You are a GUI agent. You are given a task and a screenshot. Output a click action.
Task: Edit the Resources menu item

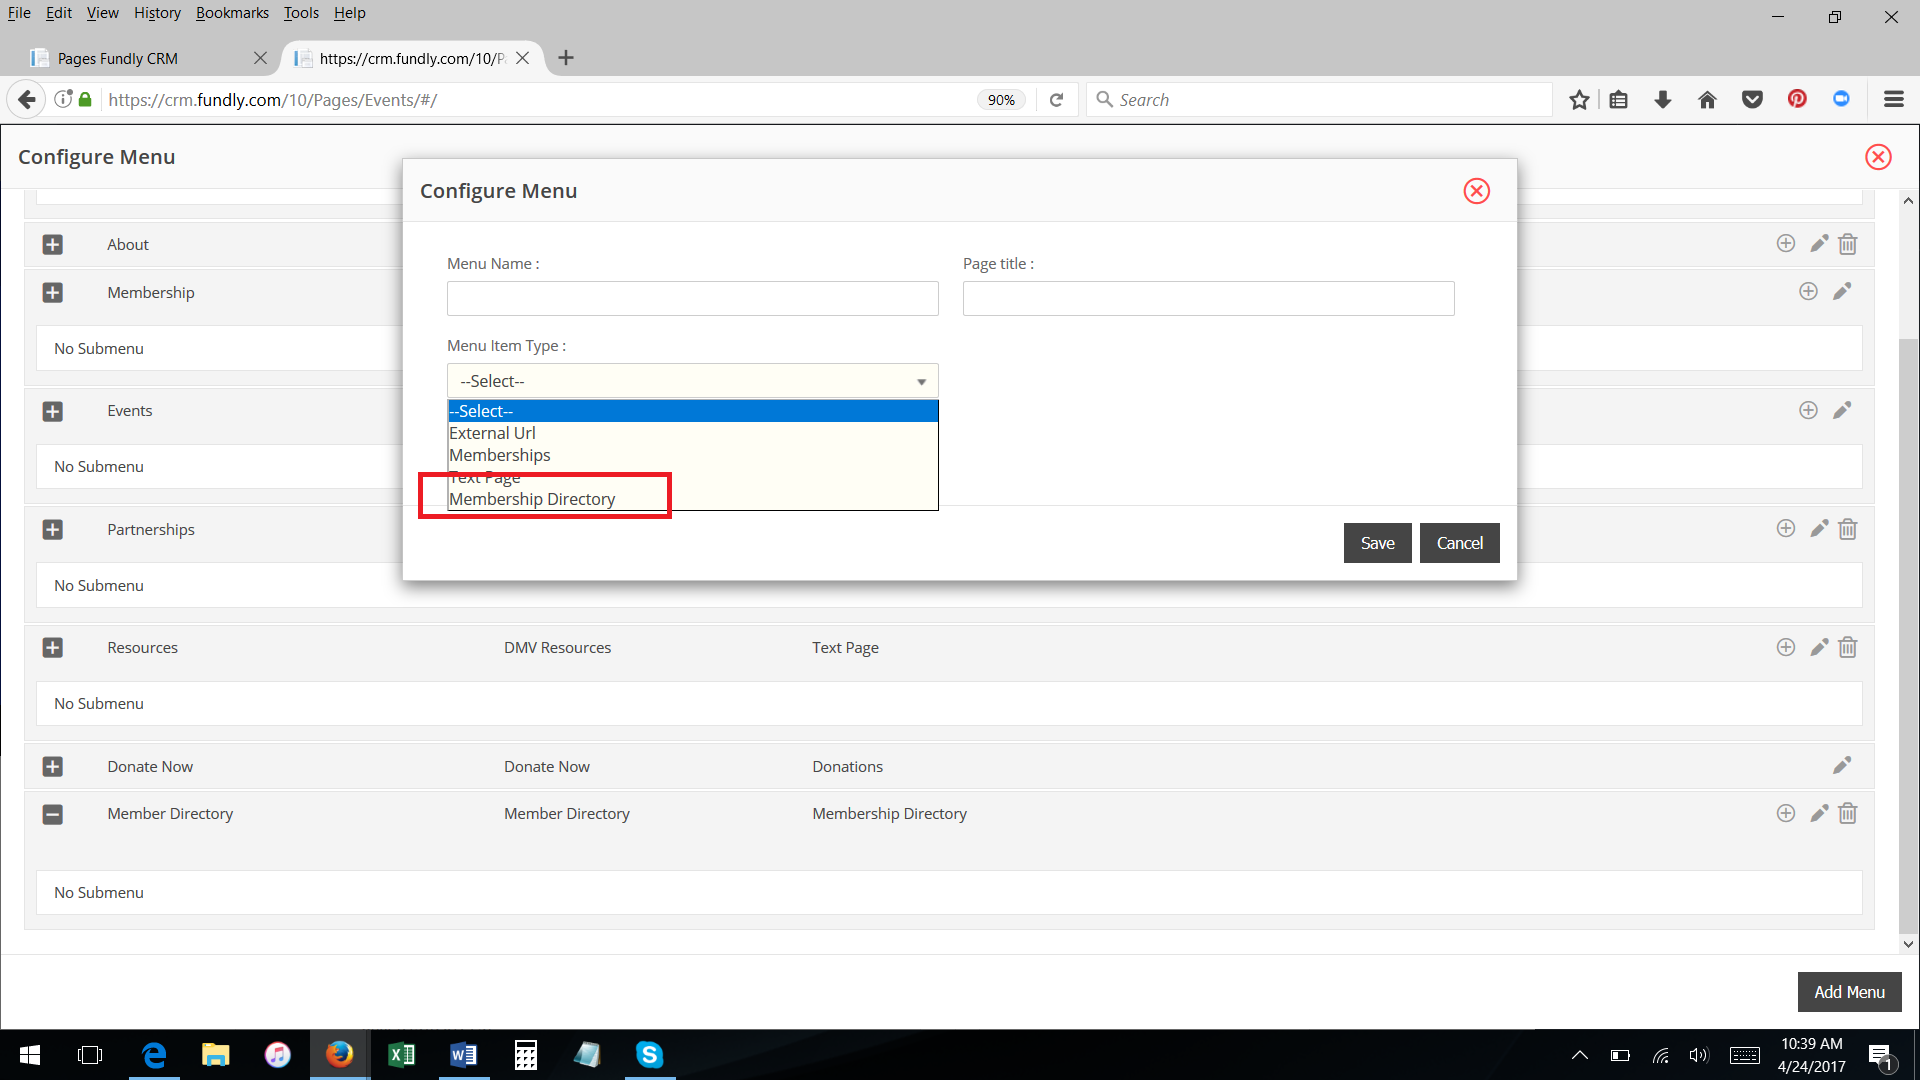(1819, 647)
